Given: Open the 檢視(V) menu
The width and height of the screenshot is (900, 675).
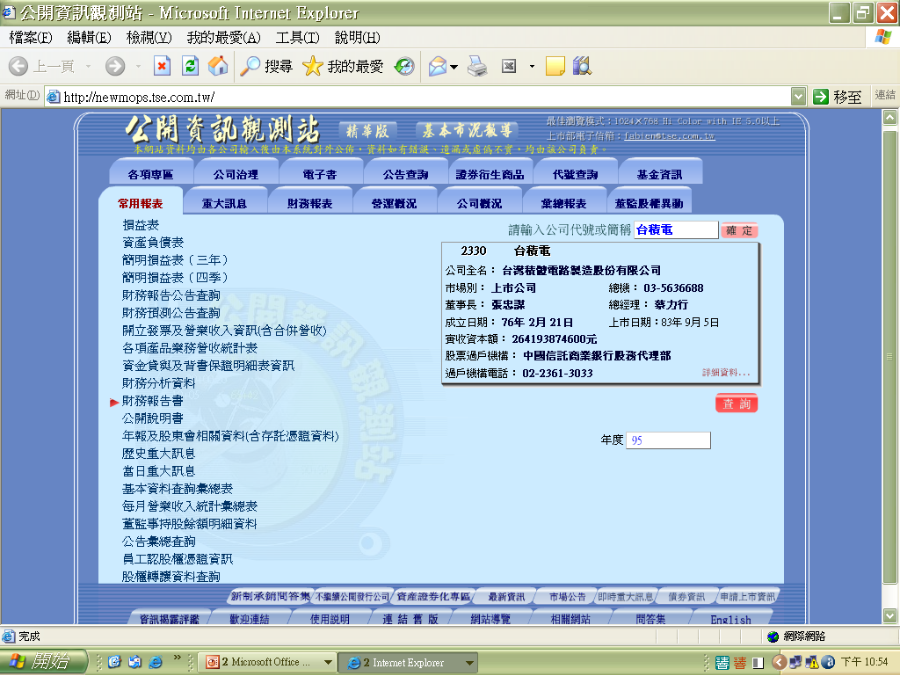Looking at the screenshot, I should click(x=149, y=38).
